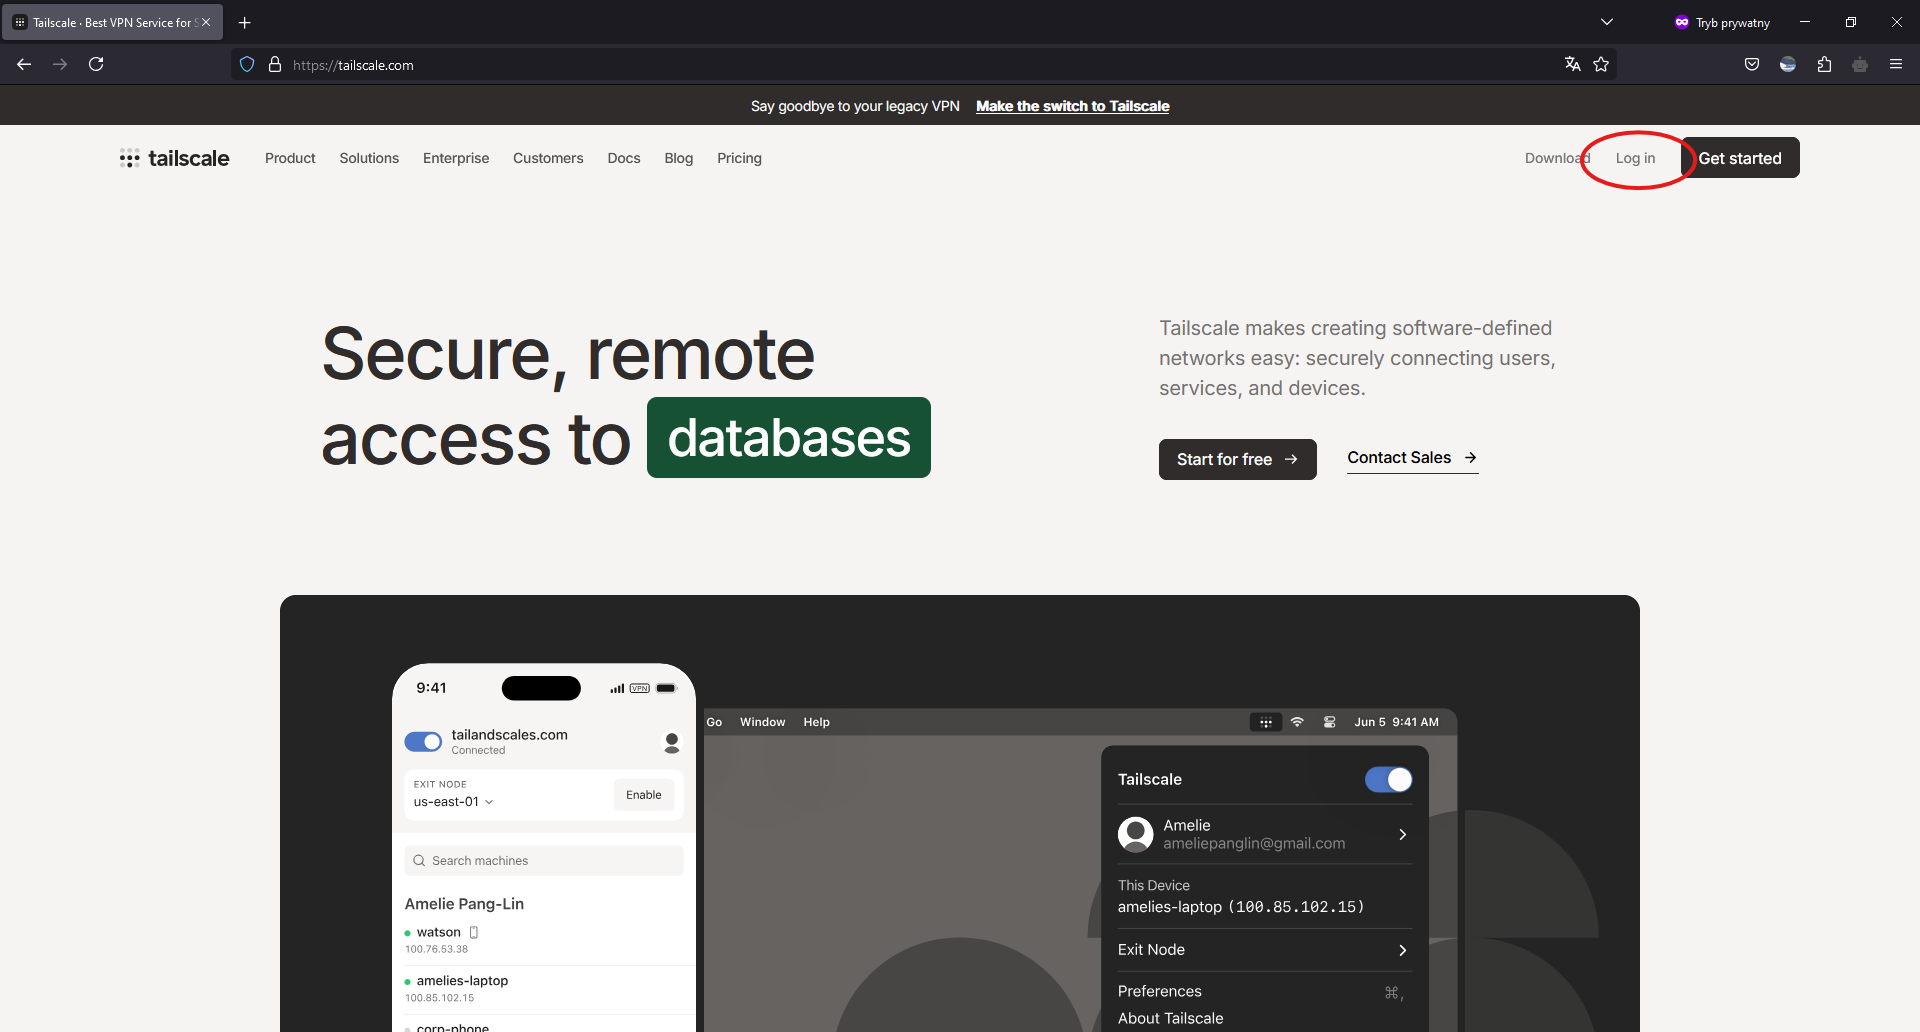Click the Window menu in mockup
The height and width of the screenshot is (1032, 1920).
762,722
